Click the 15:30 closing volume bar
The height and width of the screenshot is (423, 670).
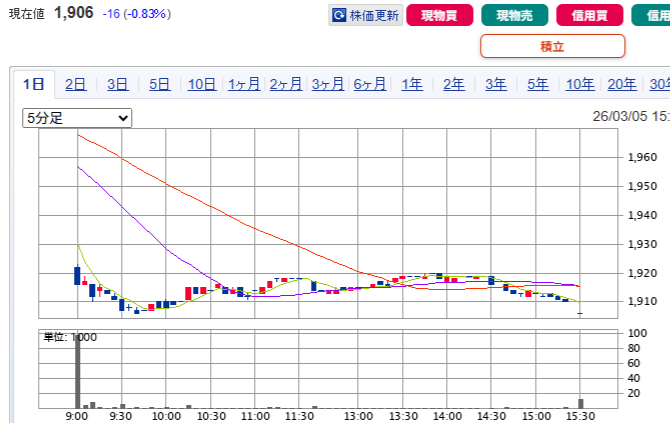click(580, 403)
